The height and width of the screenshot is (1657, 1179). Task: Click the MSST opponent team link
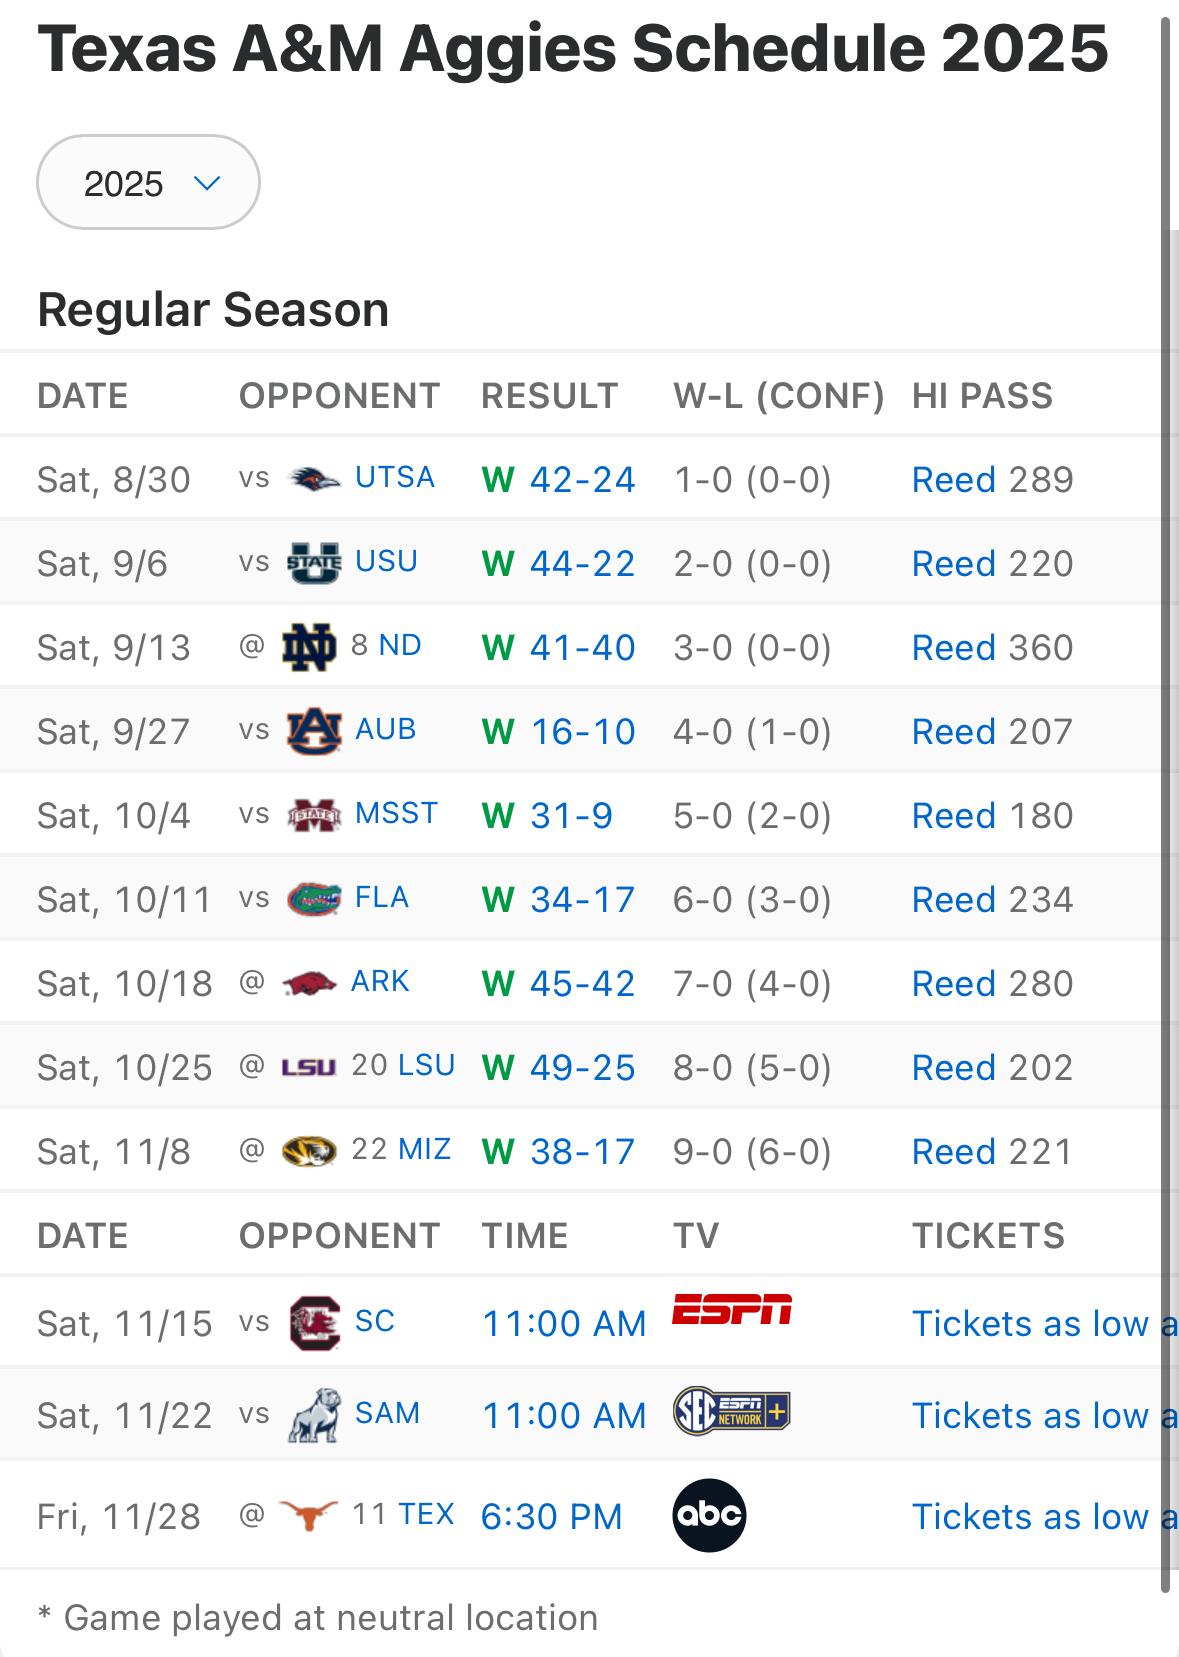[396, 814]
